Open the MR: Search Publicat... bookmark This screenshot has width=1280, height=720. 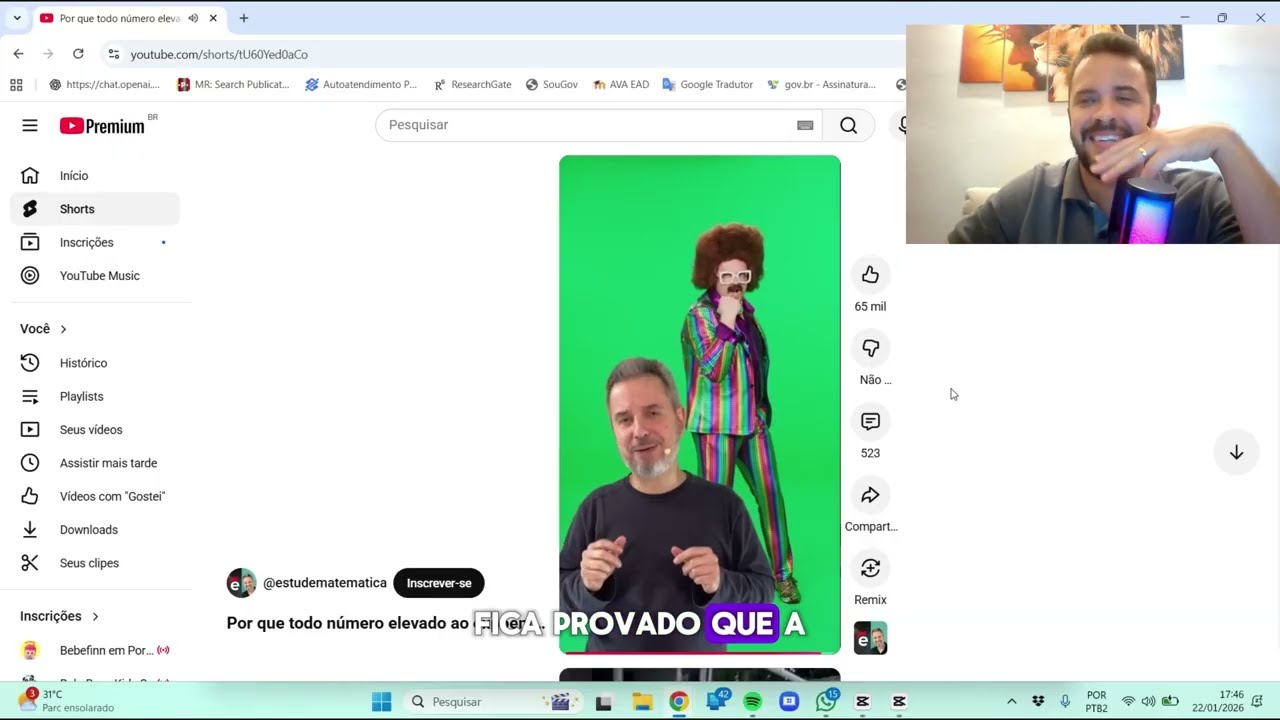pyautogui.click(x=233, y=85)
